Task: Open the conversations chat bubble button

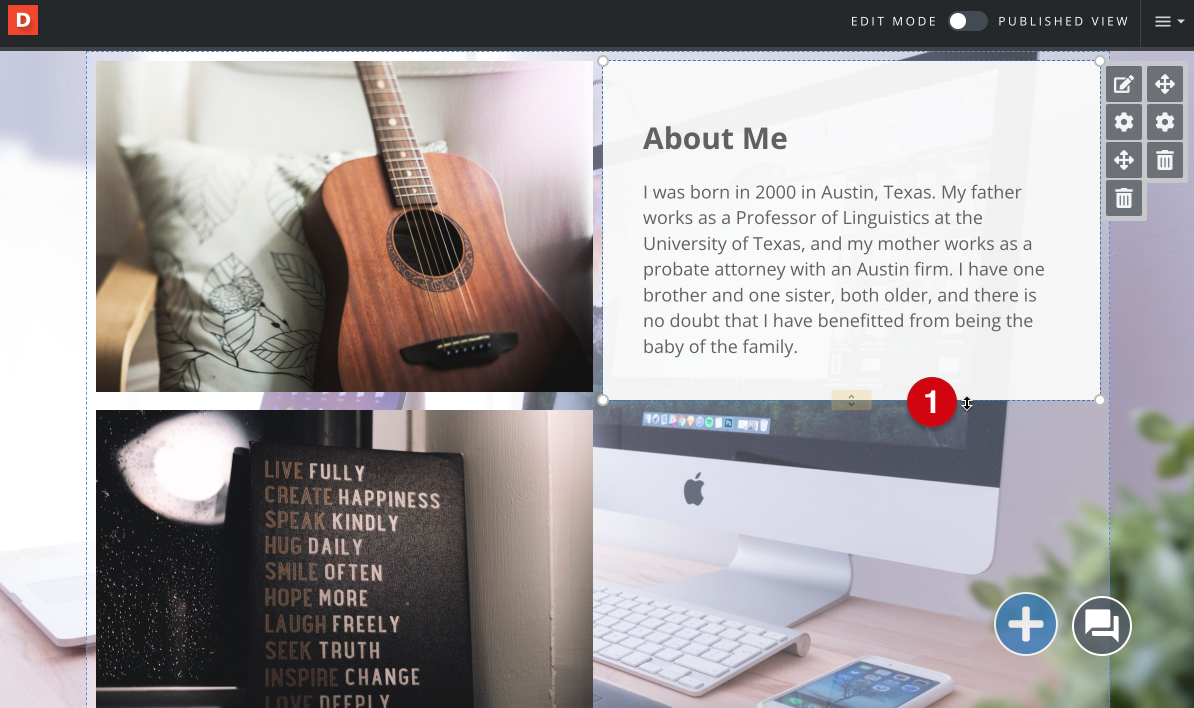Action: [1102, 626]
